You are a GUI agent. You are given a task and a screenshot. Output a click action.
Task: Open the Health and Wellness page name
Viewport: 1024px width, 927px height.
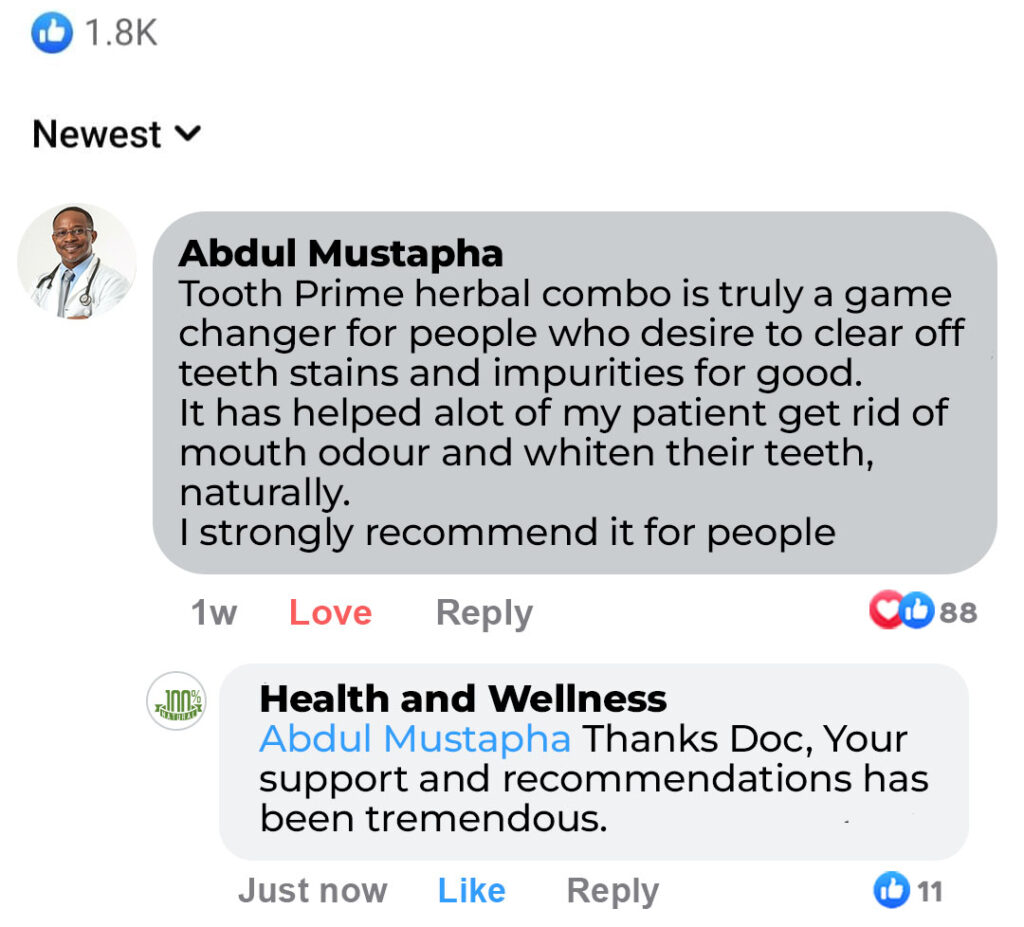[x=462, y=698]
